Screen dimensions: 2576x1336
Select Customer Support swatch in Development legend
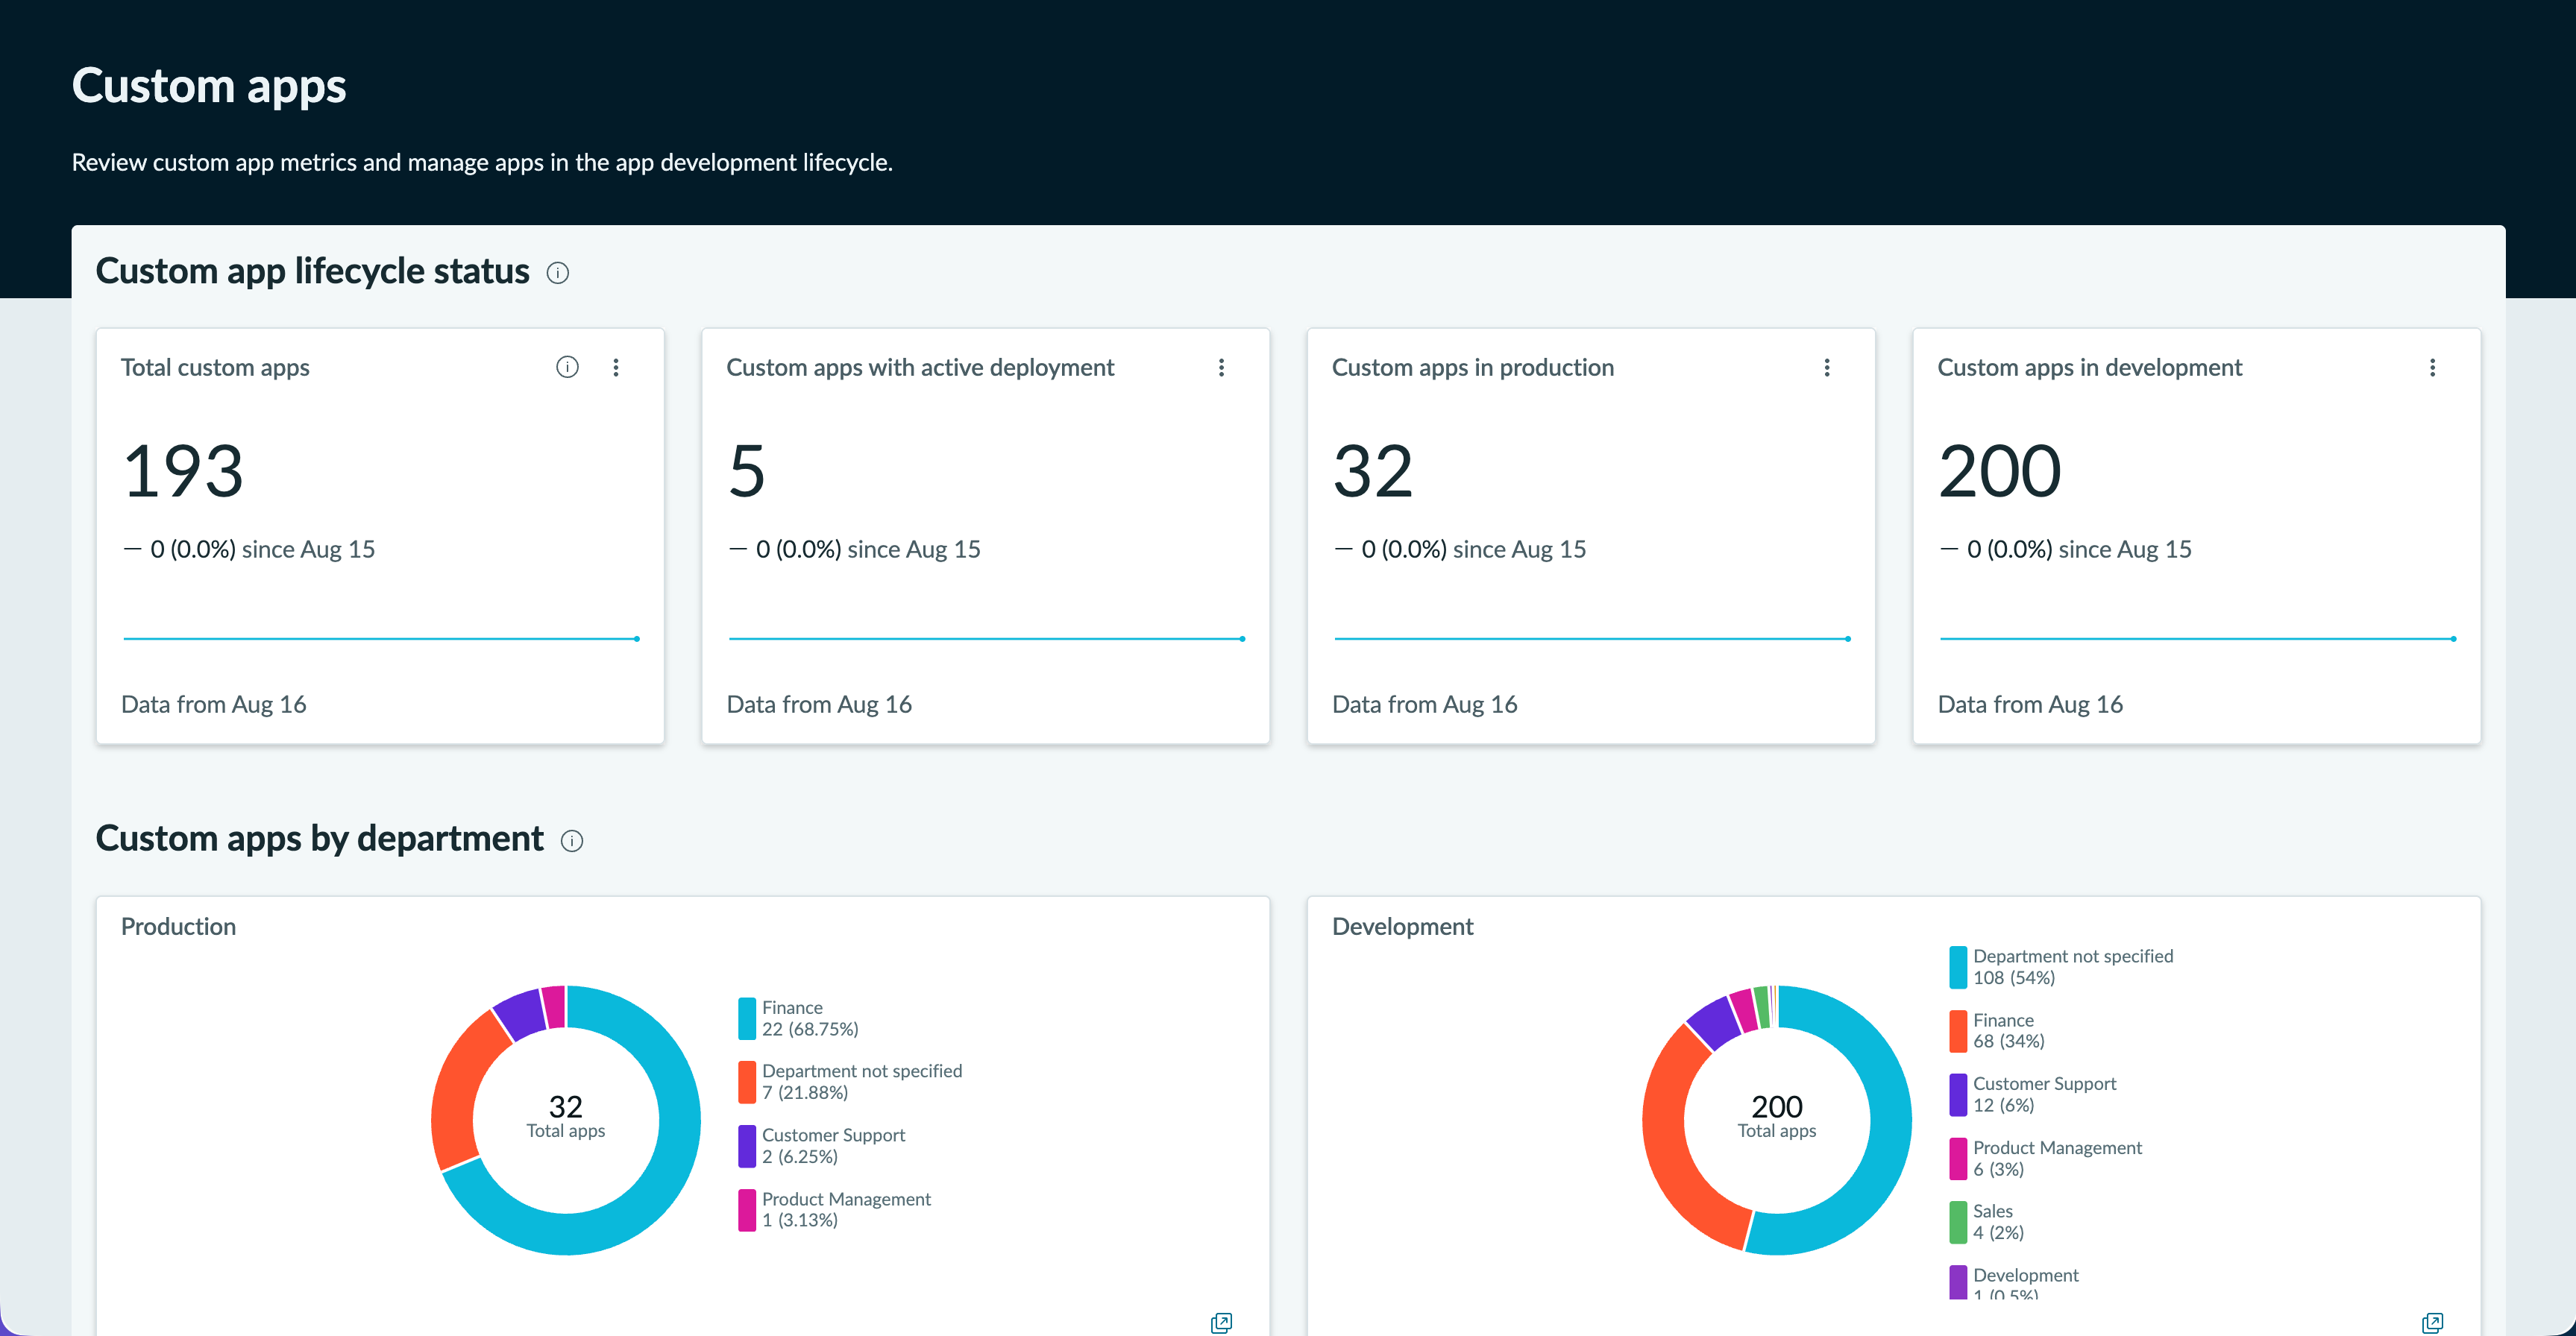(x=1958, y=1095)
